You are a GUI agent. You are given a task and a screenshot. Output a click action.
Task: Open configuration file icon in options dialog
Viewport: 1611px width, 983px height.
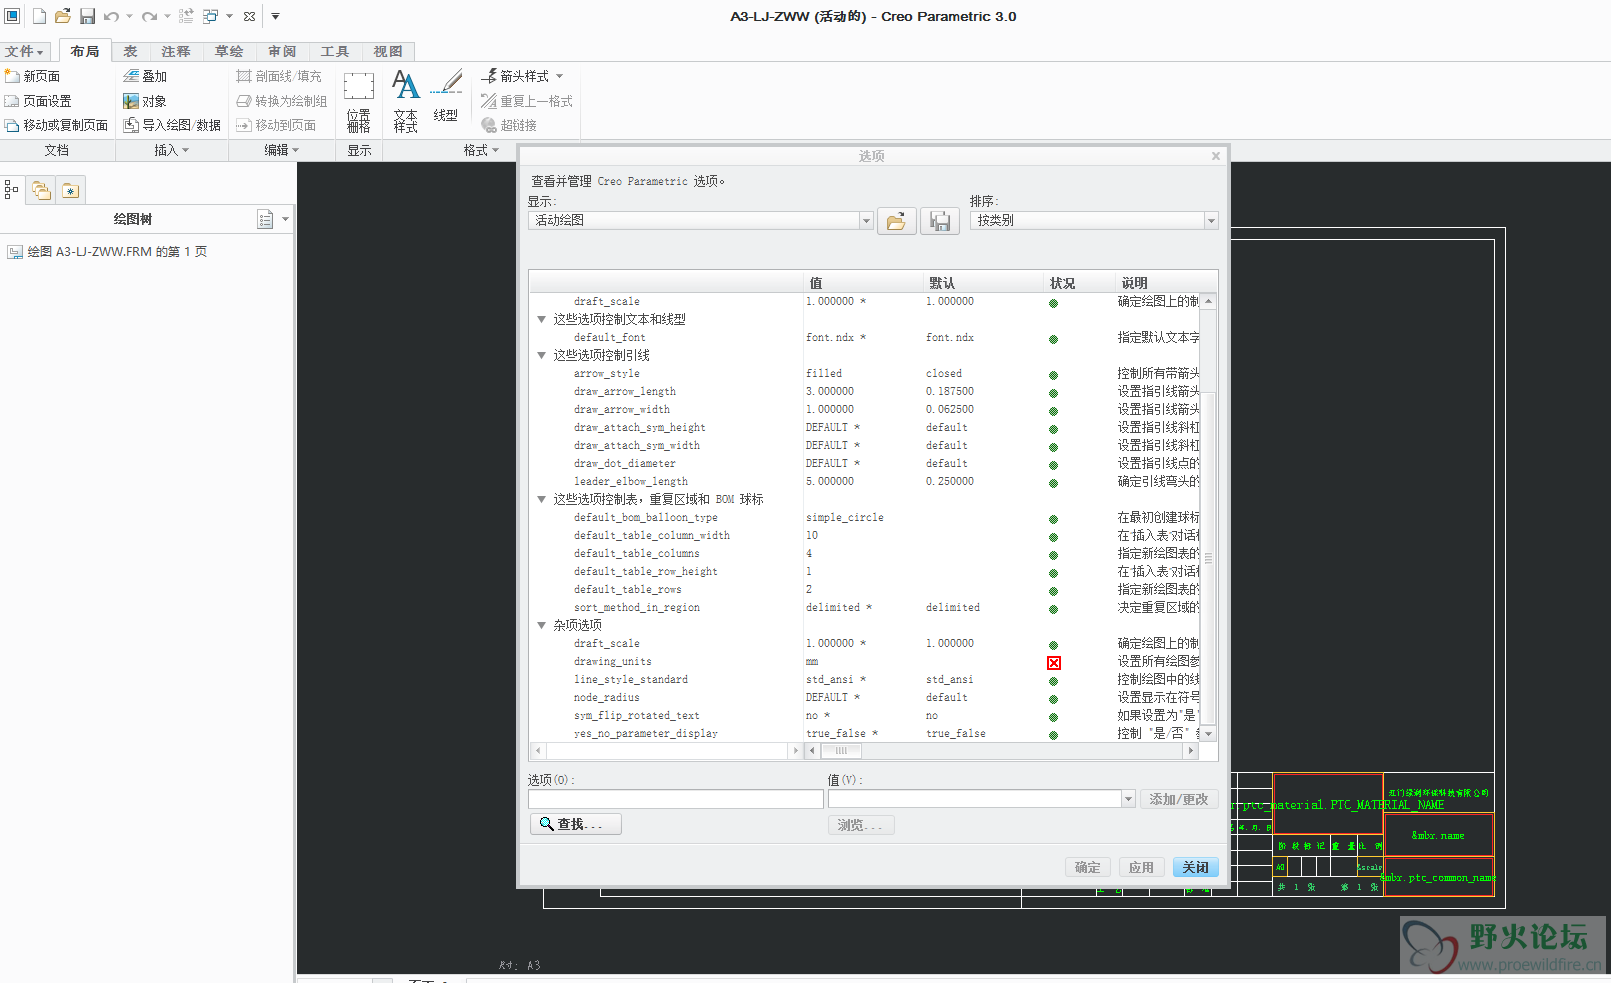(x=897, y=221)
